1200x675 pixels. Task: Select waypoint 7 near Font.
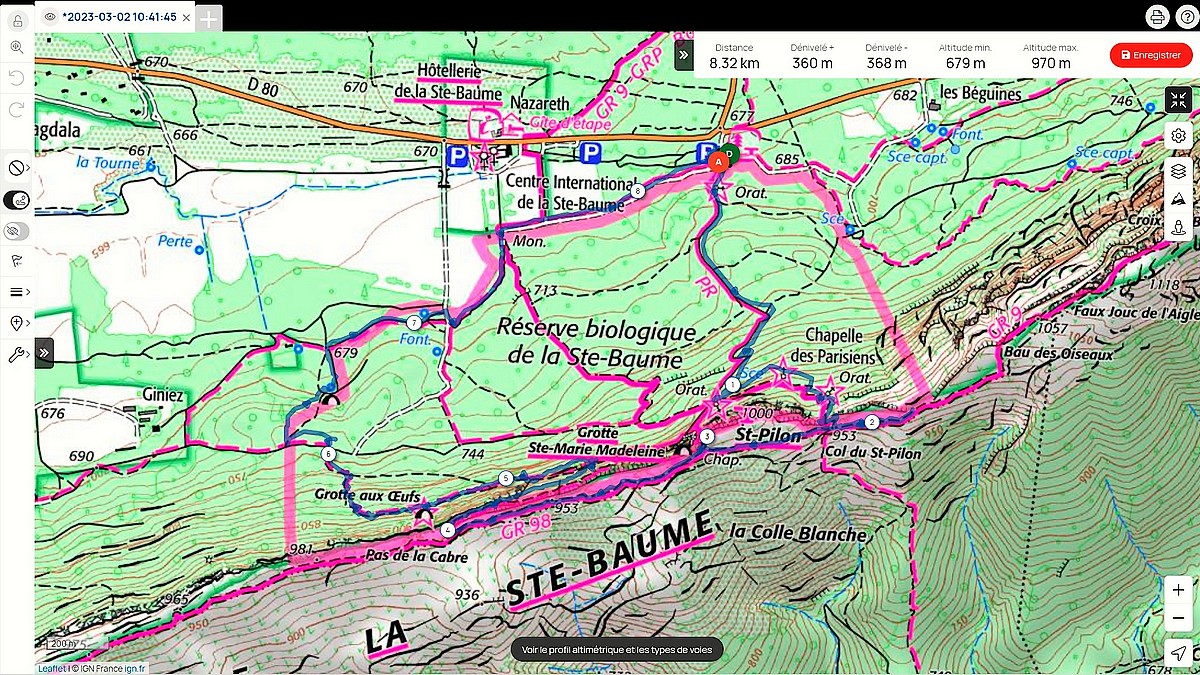pos(413,322)
